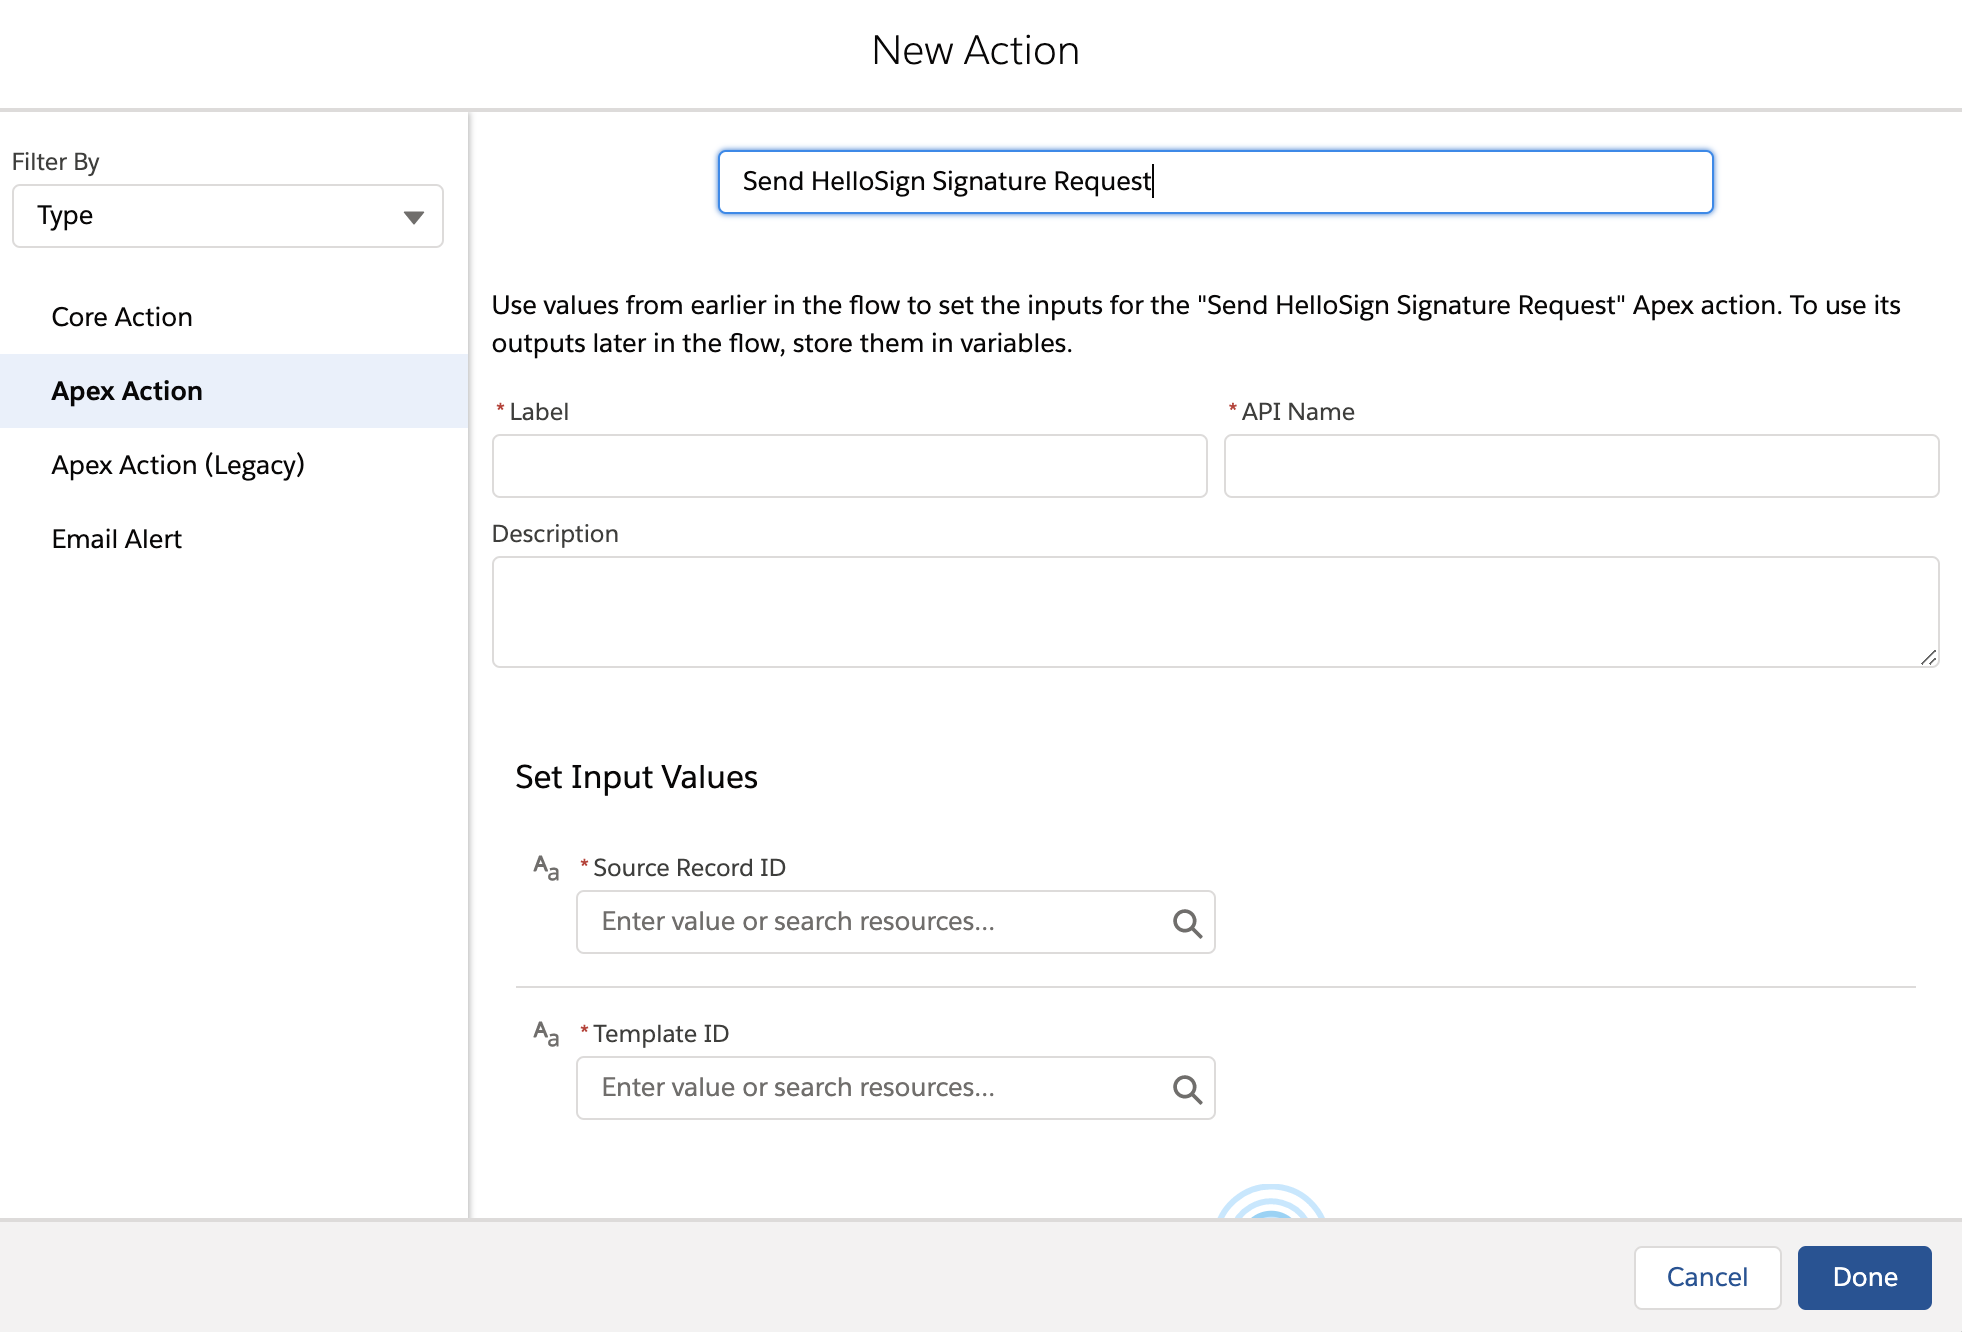Select the Core Action category
Screen dimensions: 1962x1332
pos(122,317)
